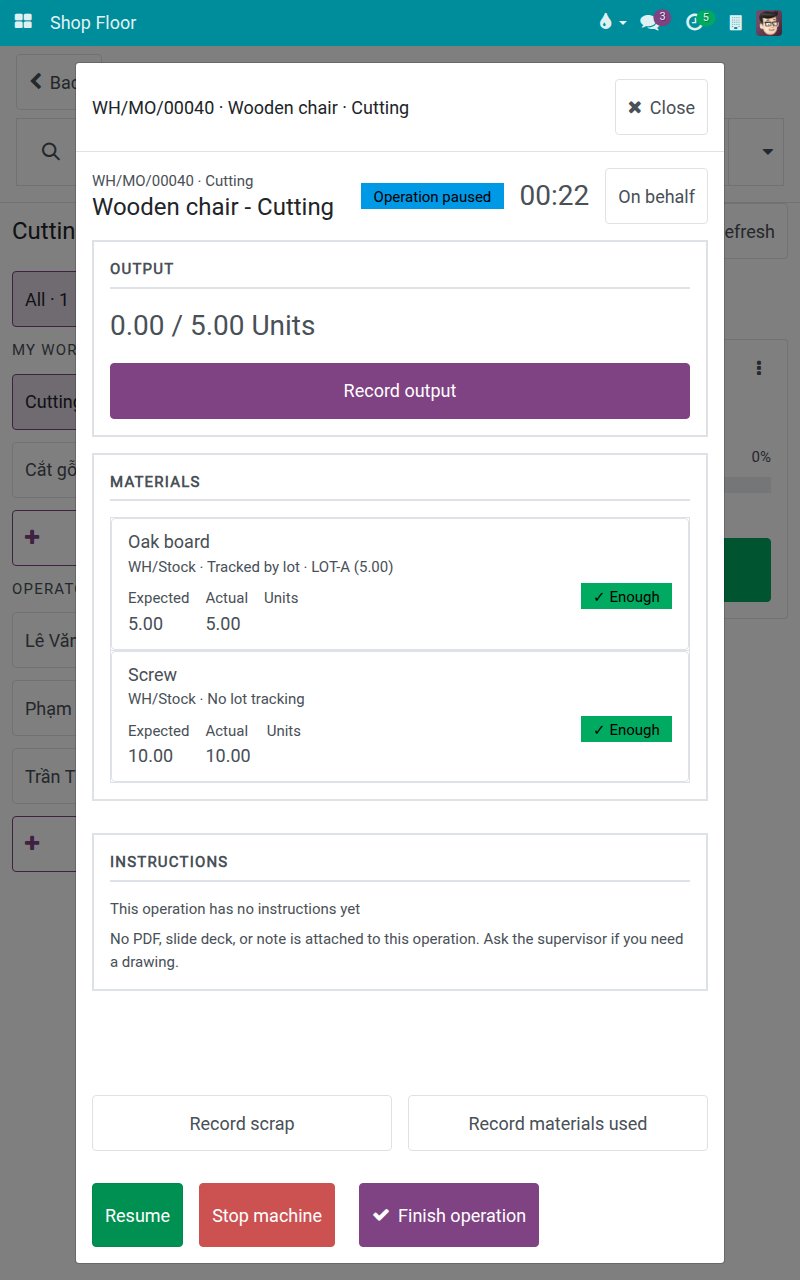Expand the dropdown caret beside drop icon
800x1280 pixels.
pos(623,22)
